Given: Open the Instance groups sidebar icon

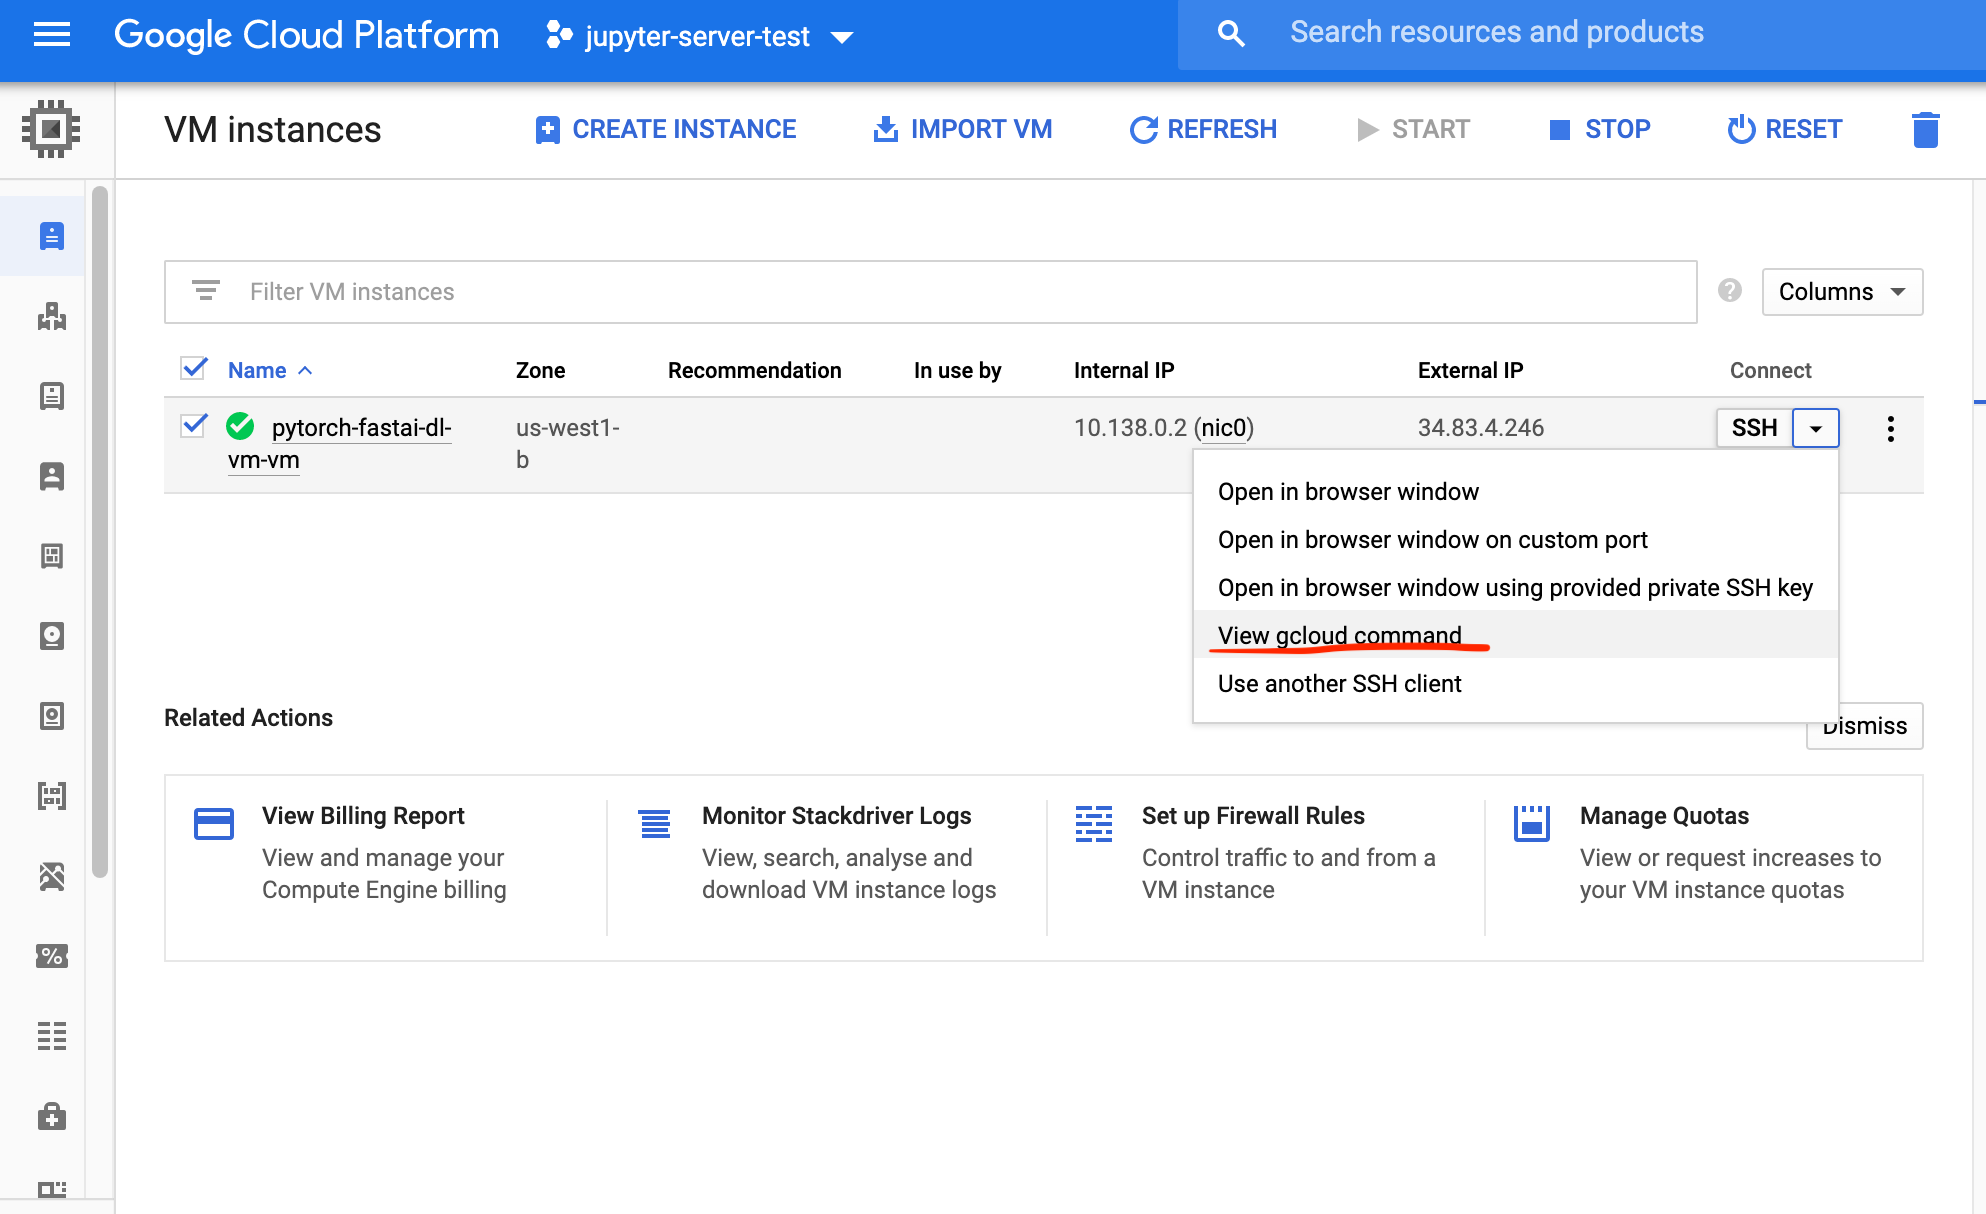Looking at the screenshot, I should [x=52, y=317].
